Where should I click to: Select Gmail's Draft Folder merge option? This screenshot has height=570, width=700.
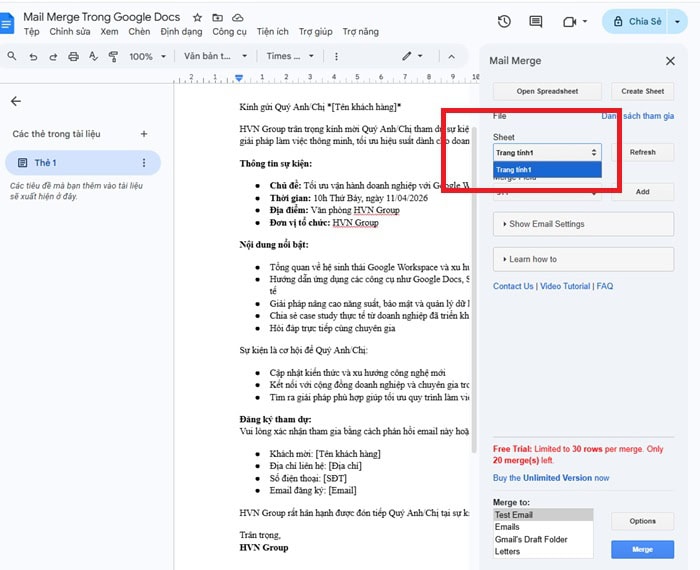(x=543, y=539)
